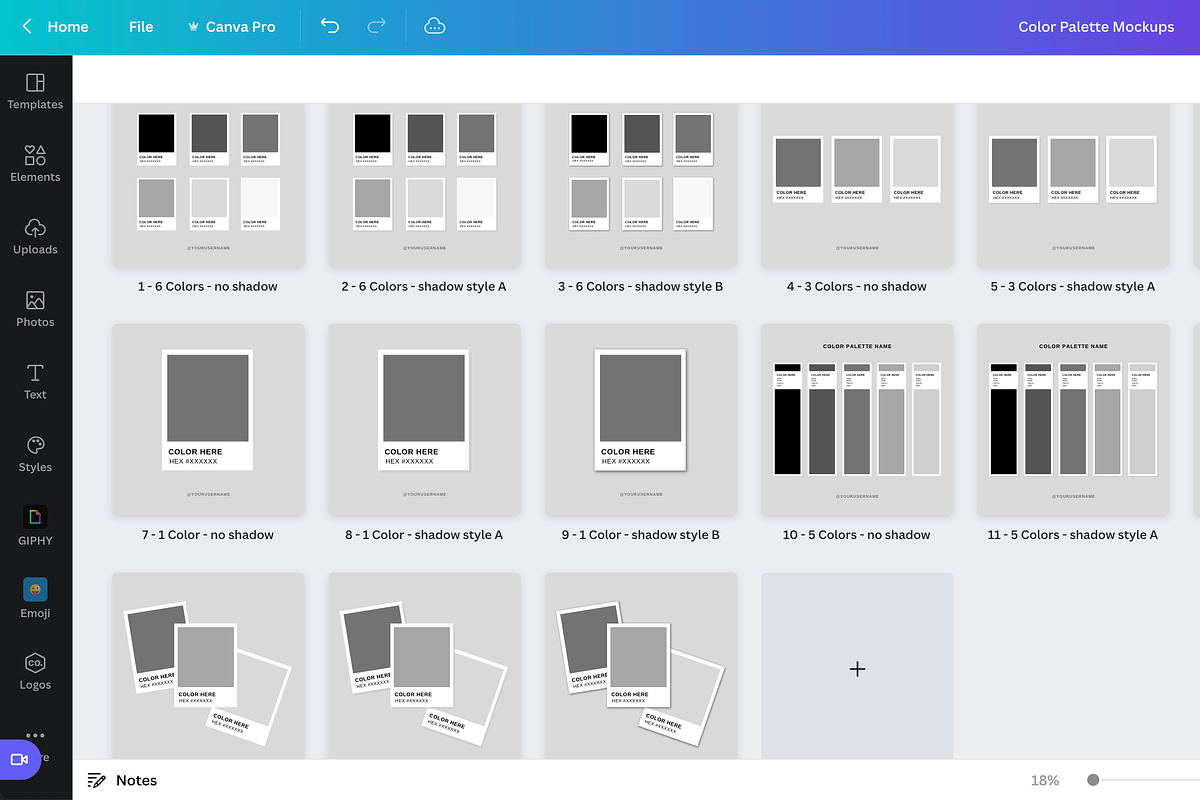Click the cloud save status icon

[x=435, y=27]
